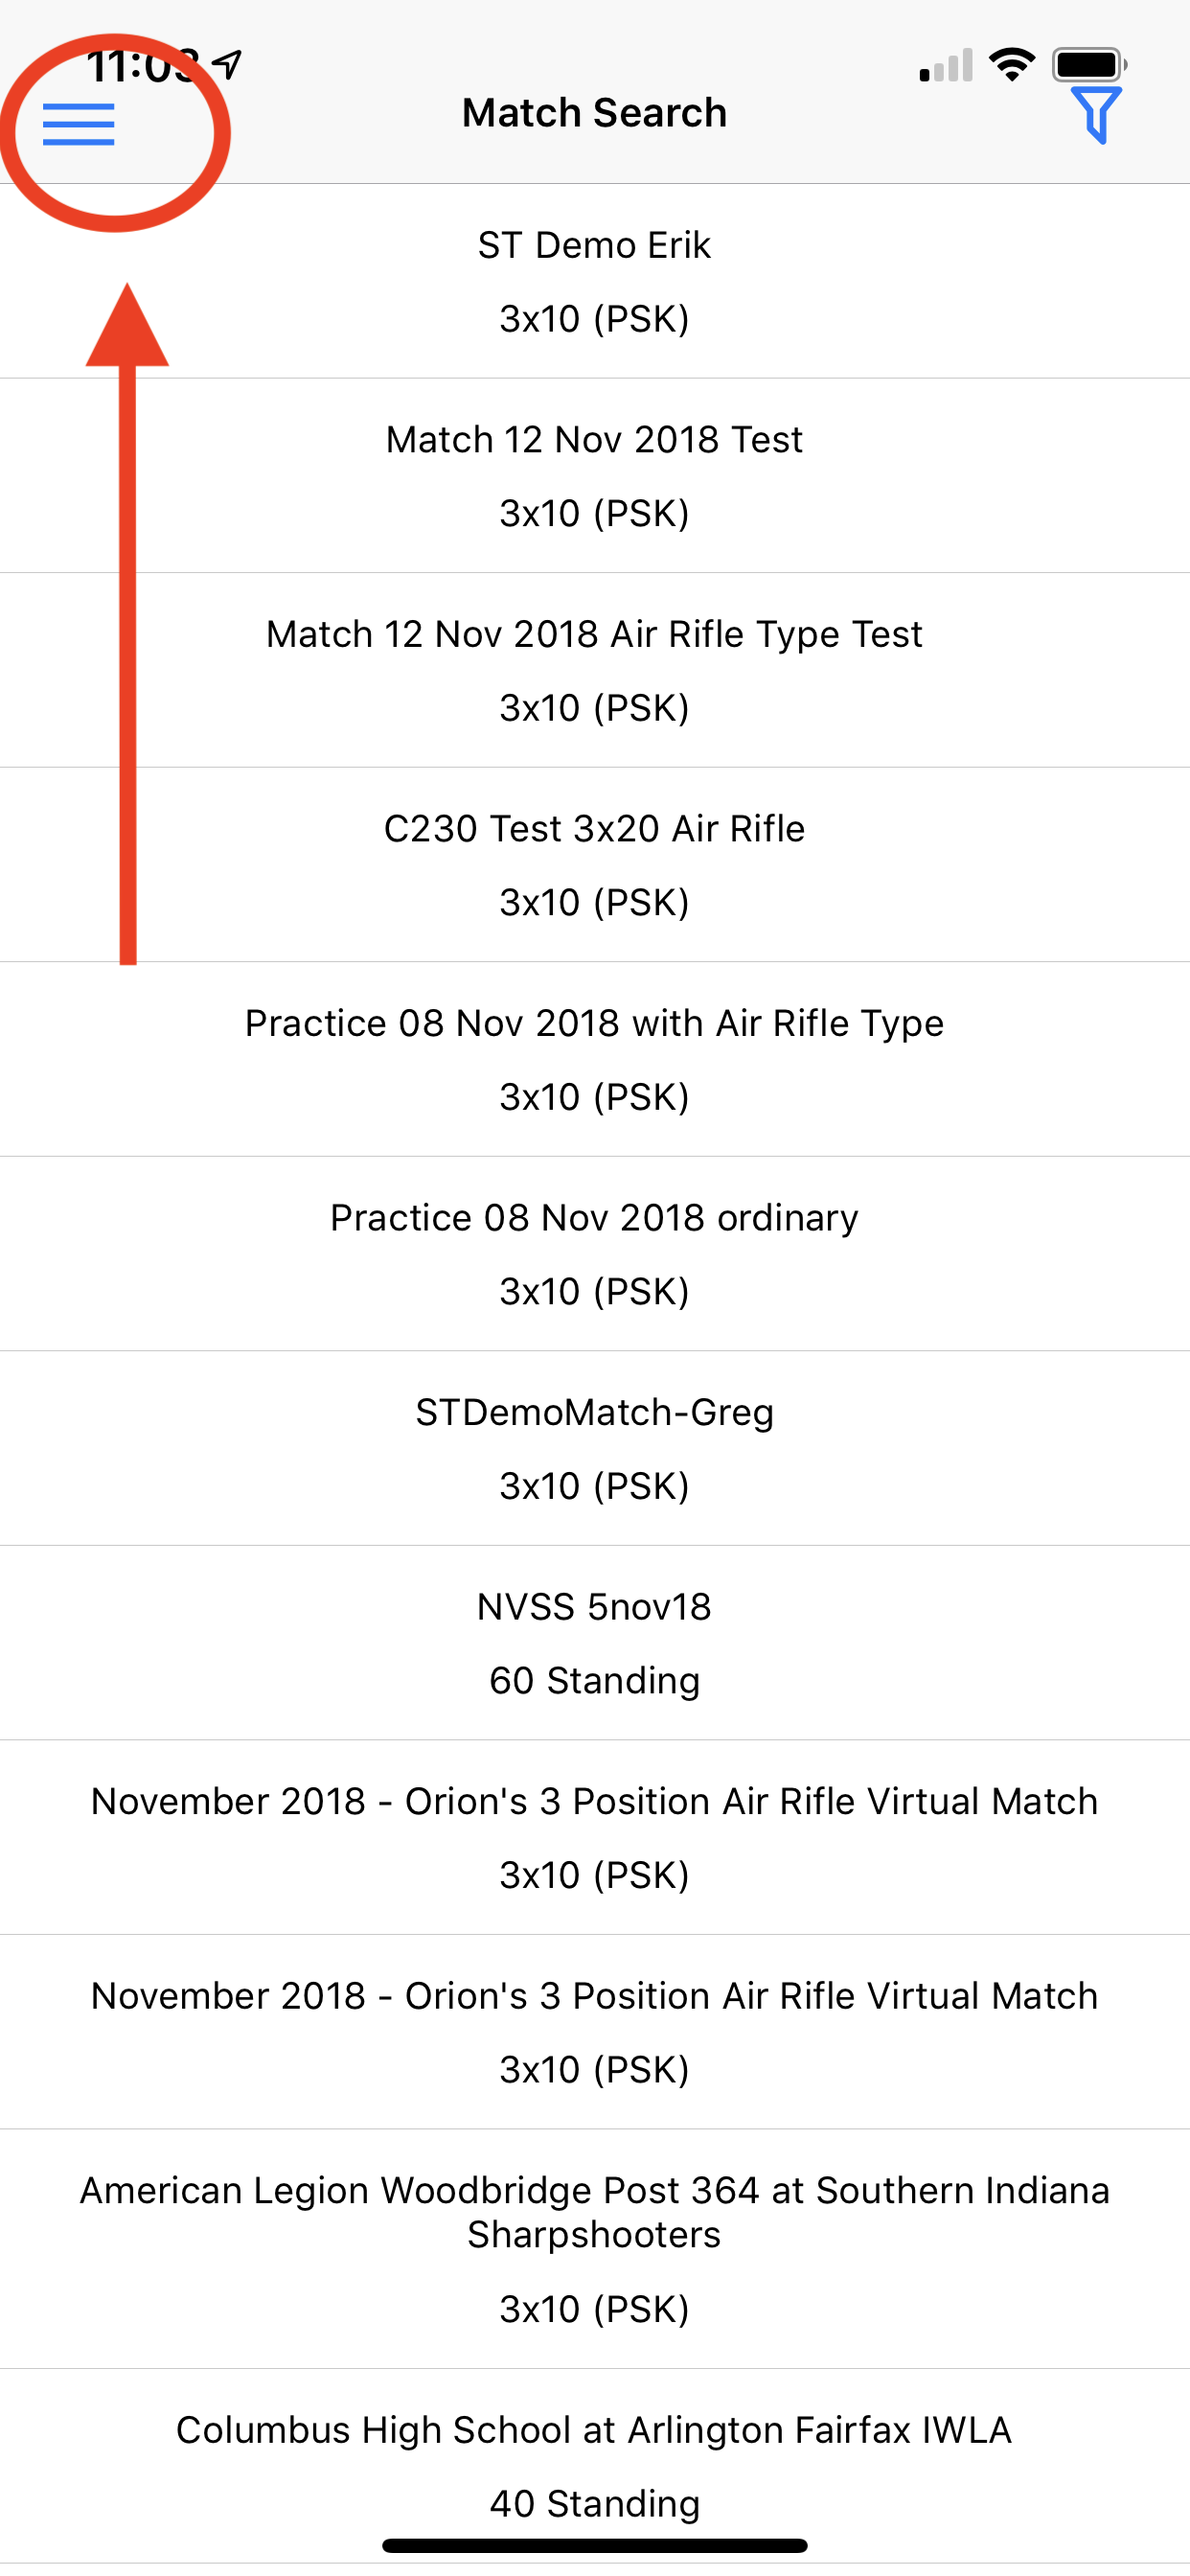Tap the home indicator bar
1190x2576 pixels.
(x=594, y=2545)
